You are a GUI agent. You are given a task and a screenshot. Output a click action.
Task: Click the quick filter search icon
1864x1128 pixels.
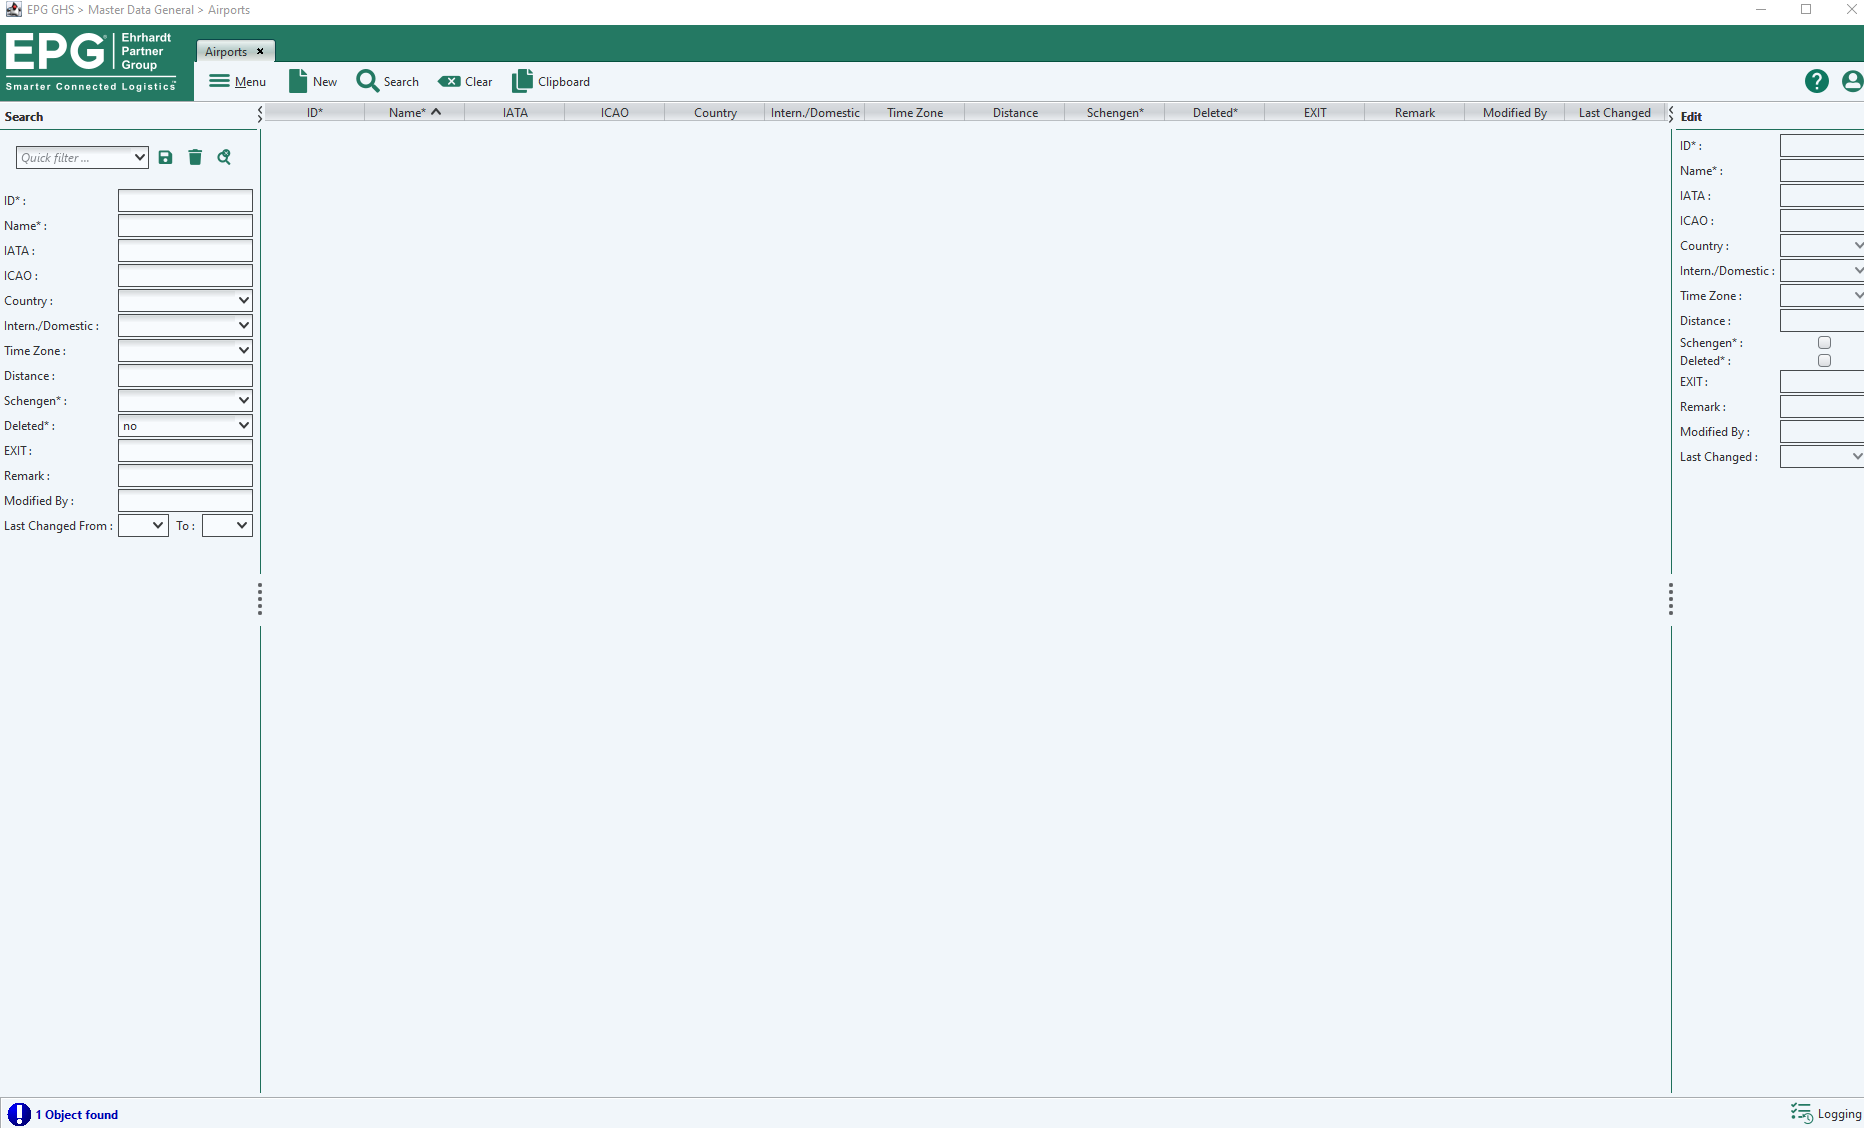click(224, 157)
